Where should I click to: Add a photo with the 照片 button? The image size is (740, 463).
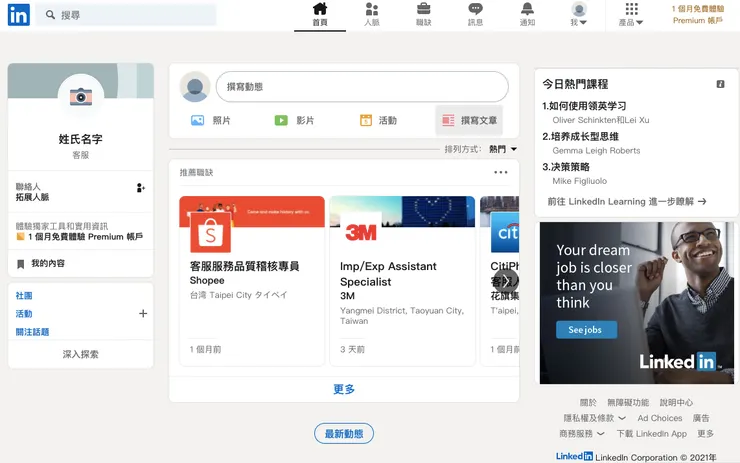[210, 121]
